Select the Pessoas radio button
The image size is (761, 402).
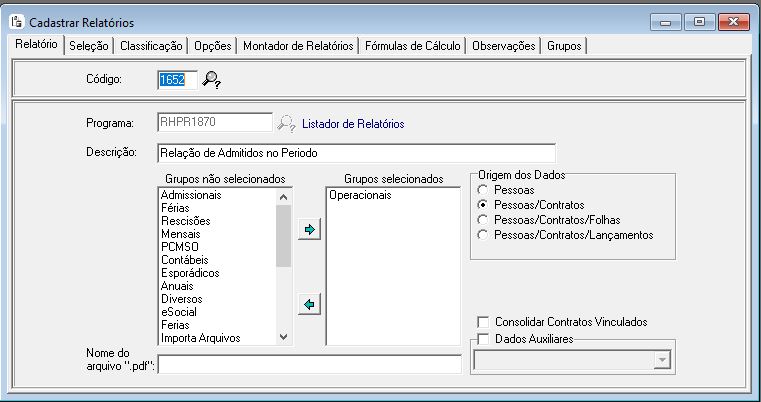pos(485,189)
